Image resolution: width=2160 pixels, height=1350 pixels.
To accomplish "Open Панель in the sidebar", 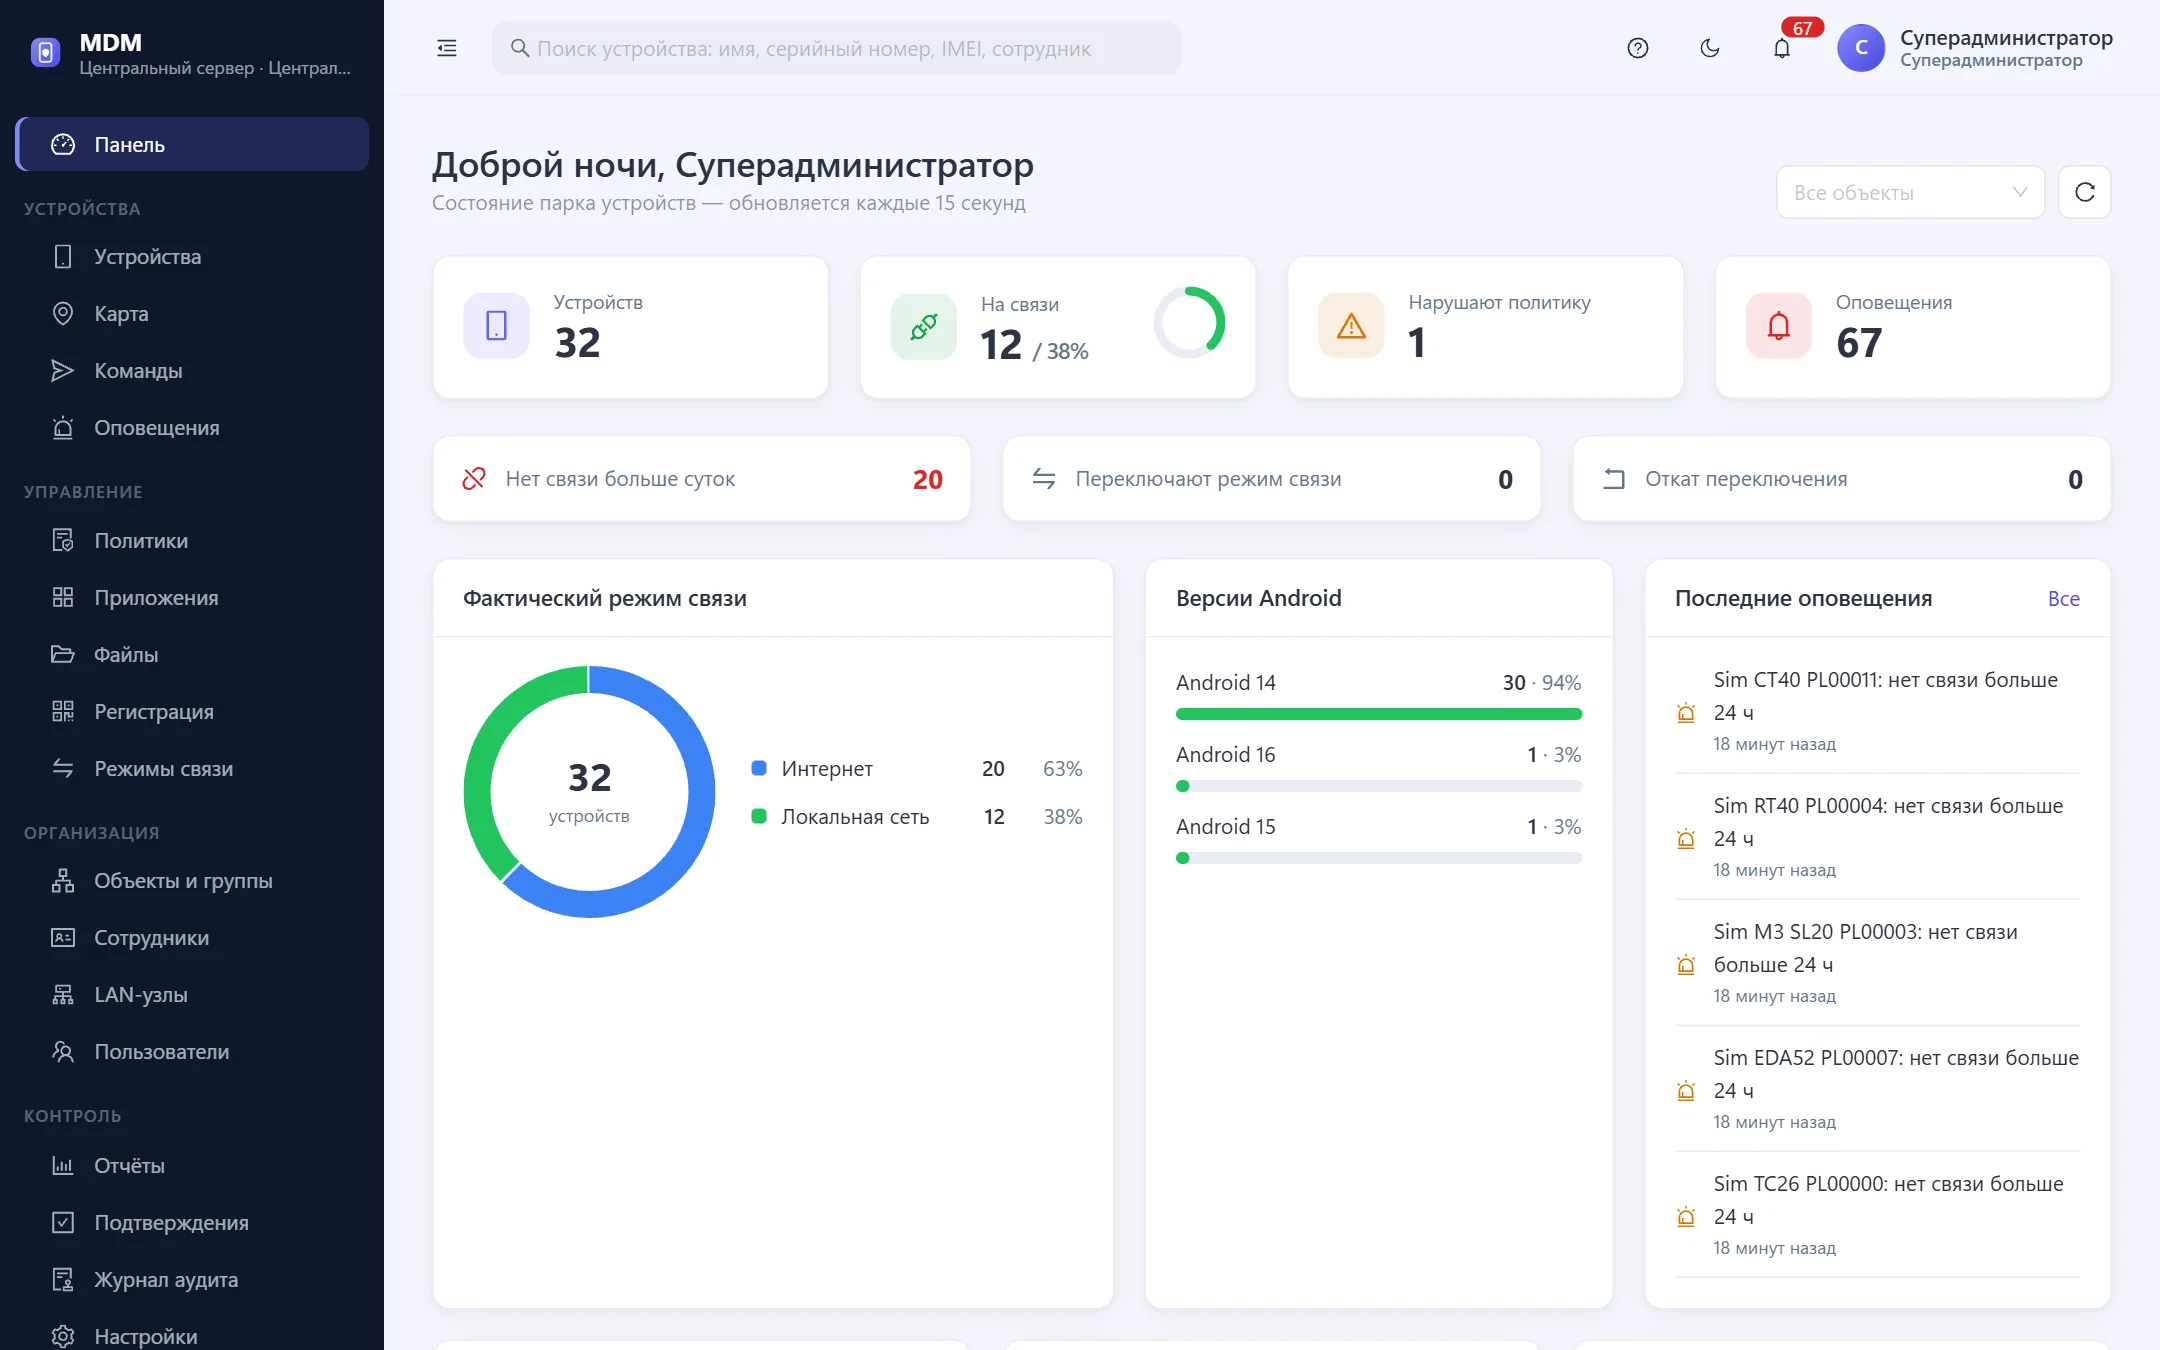I will 192,144.
